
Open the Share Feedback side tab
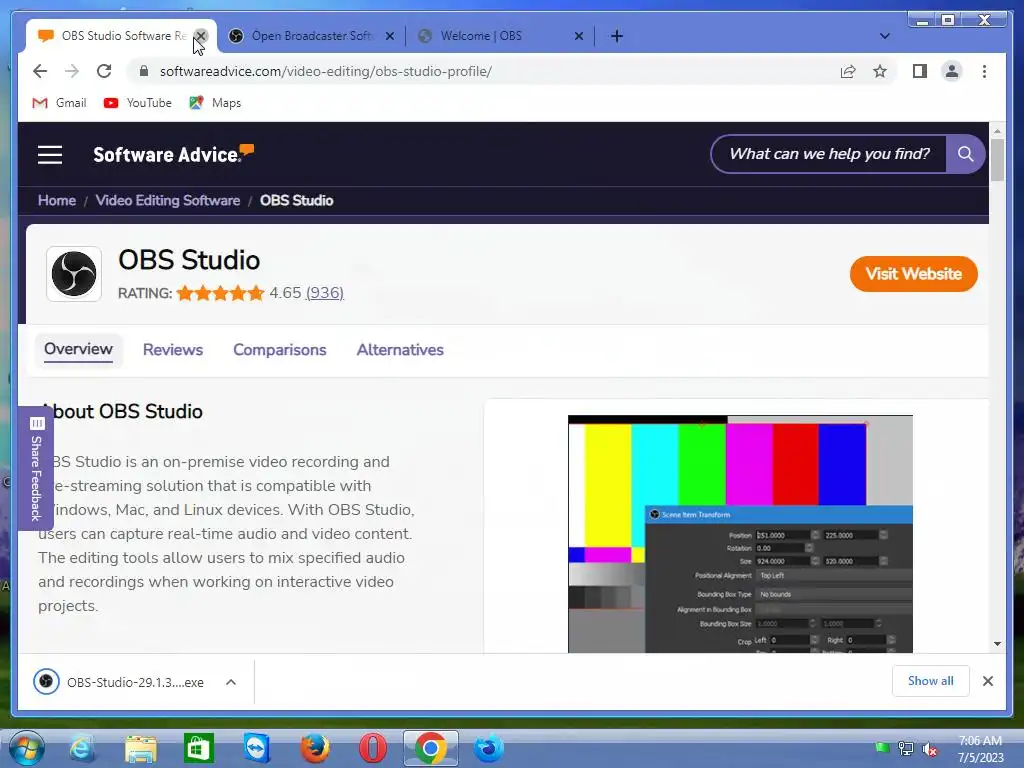pos(36,468)
